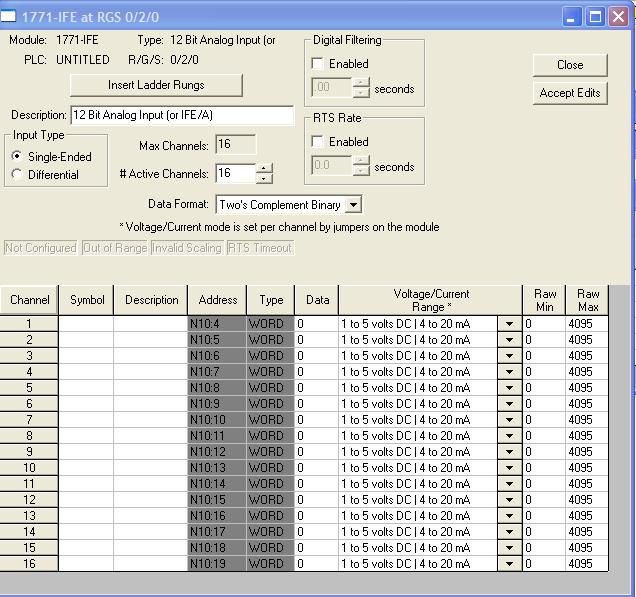Open the range dropdown for channel 2

click(x=509, y=339)
